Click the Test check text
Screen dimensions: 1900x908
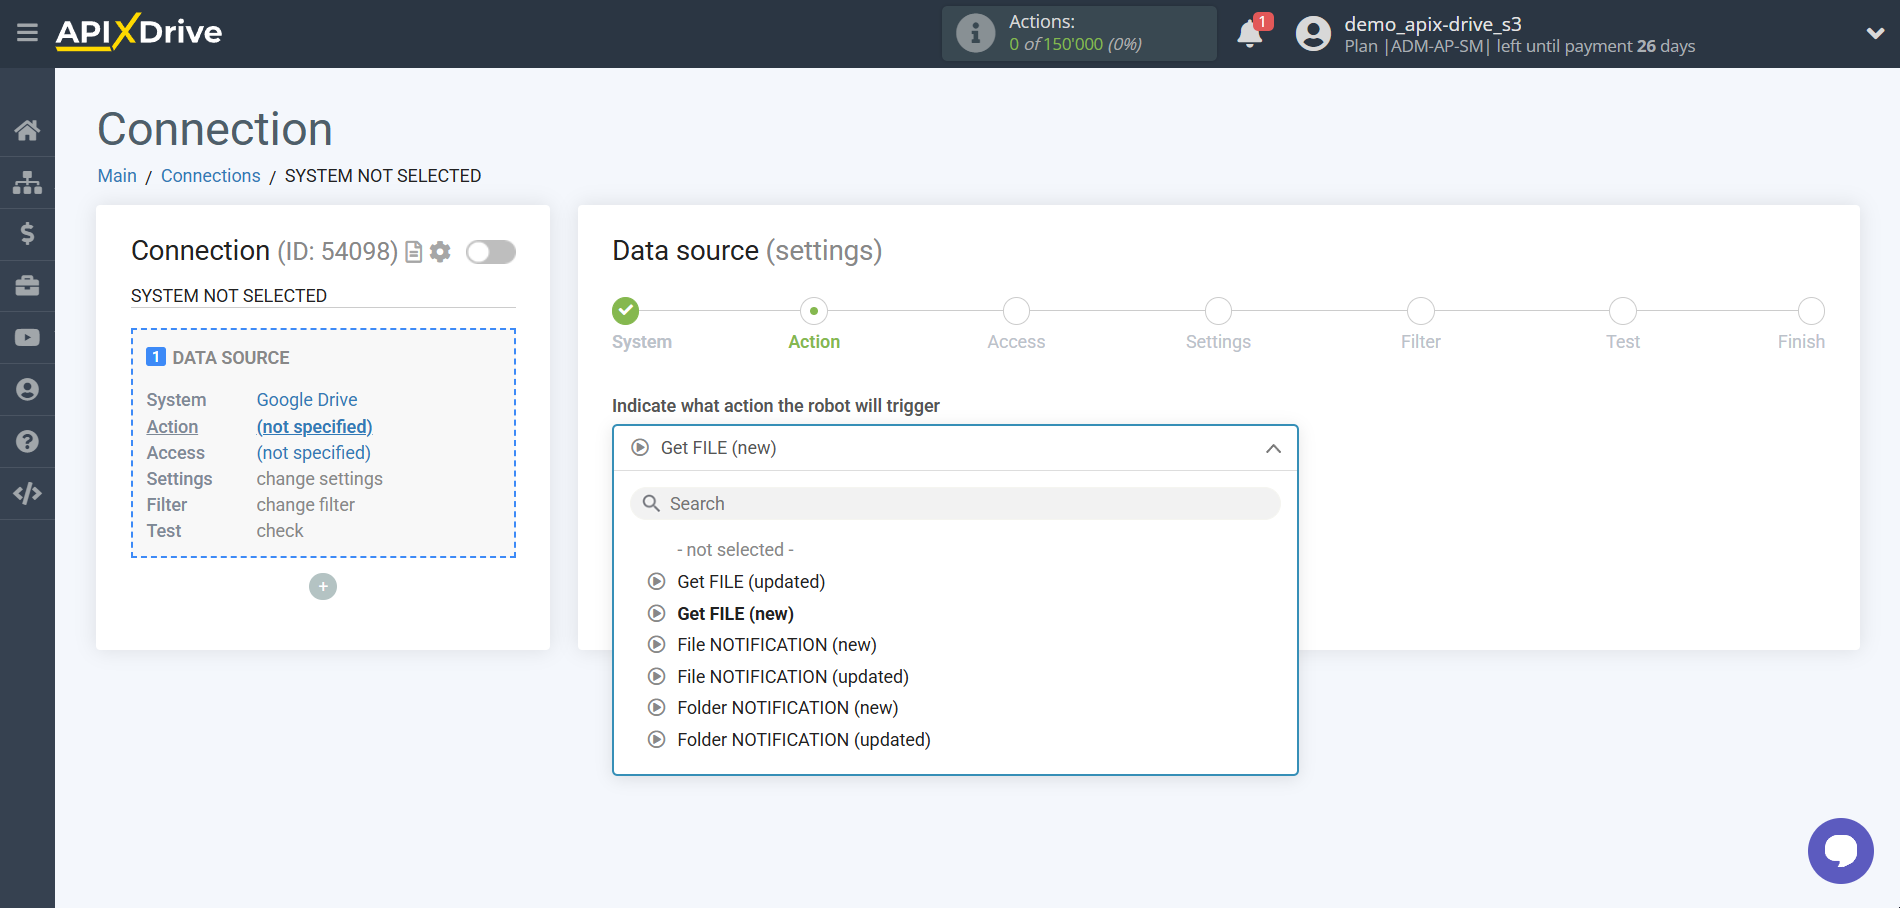pyautogui.click(x=280, y=531)
